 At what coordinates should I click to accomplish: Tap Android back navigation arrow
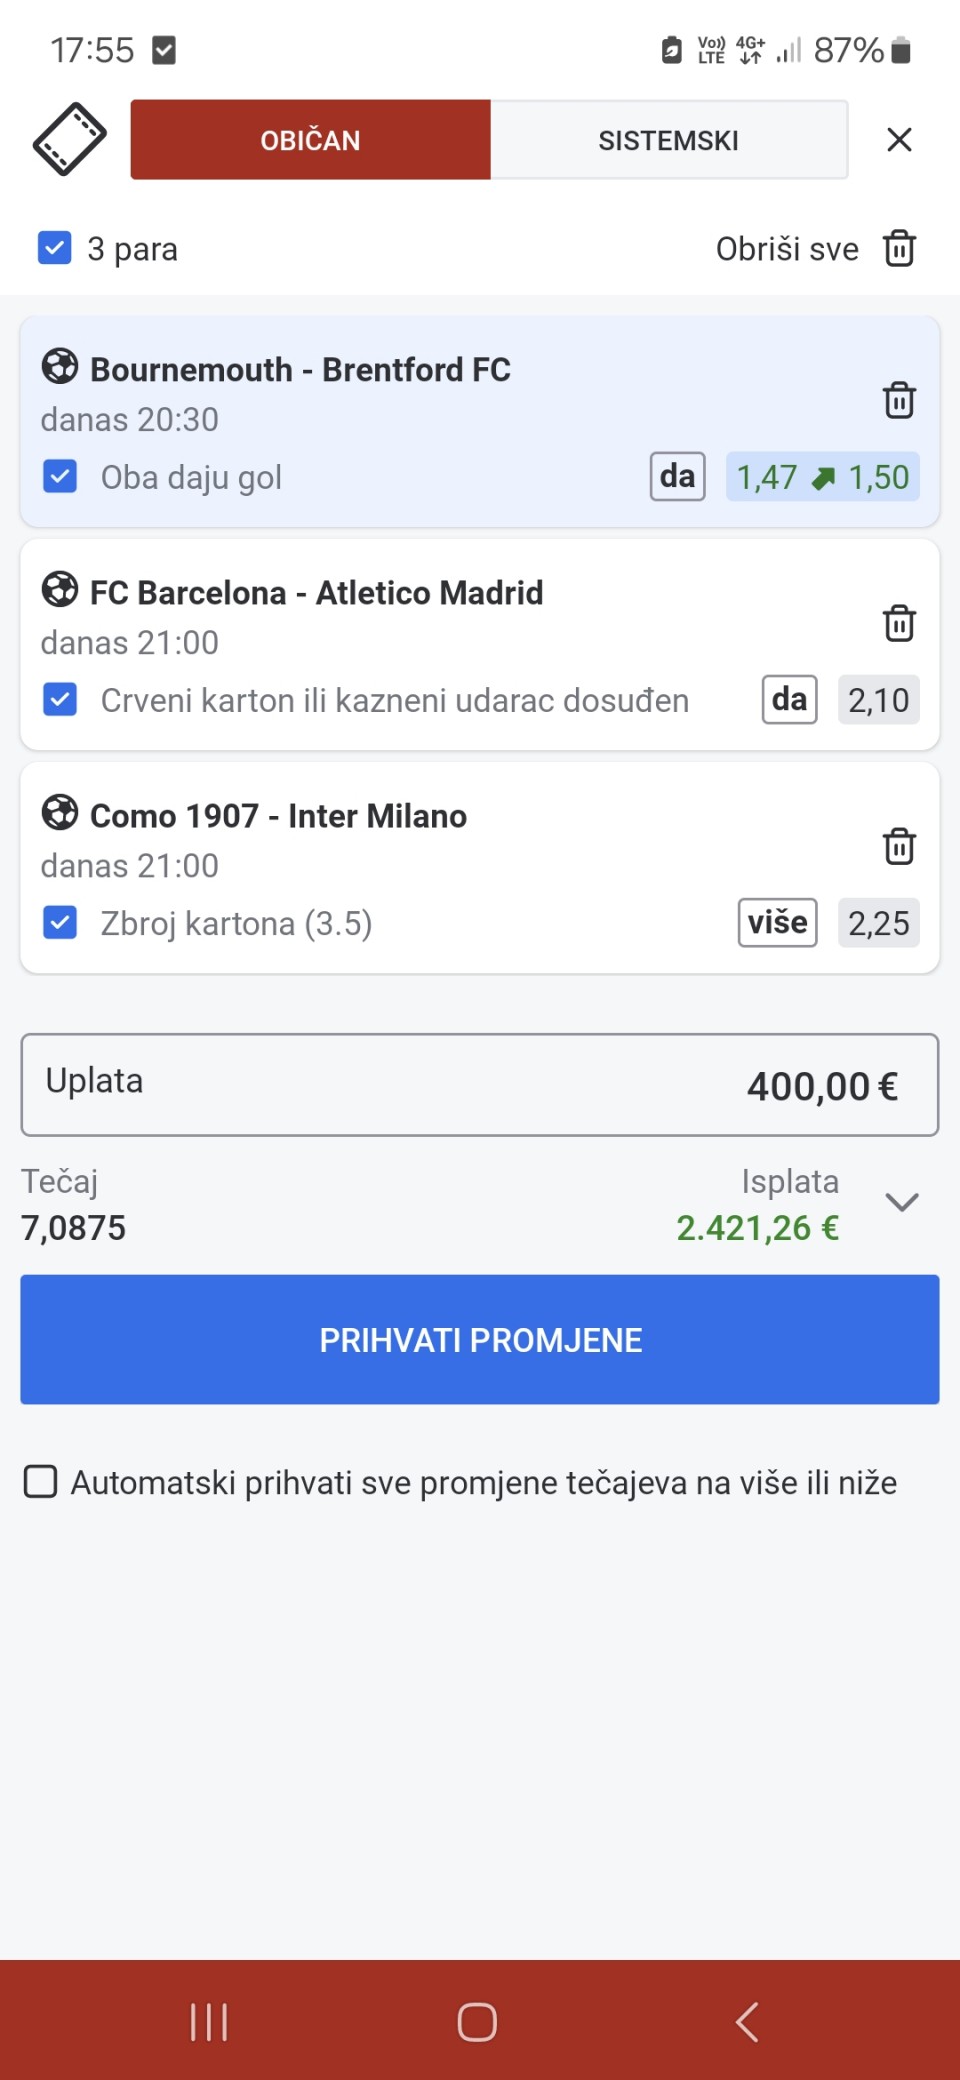pyautogui.click(x=747, y=2021)
